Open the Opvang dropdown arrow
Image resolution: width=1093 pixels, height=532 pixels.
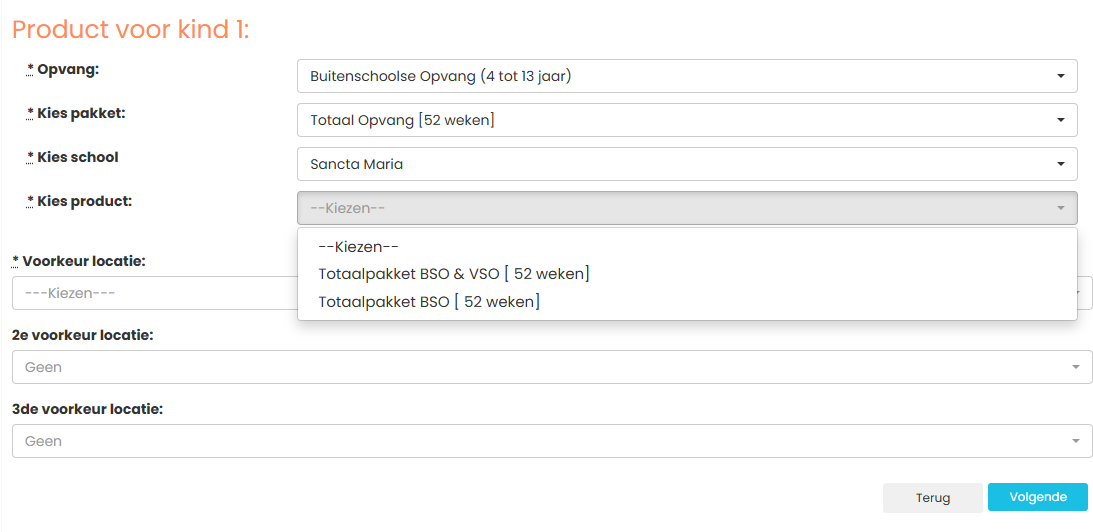(x=1060, y=76)
